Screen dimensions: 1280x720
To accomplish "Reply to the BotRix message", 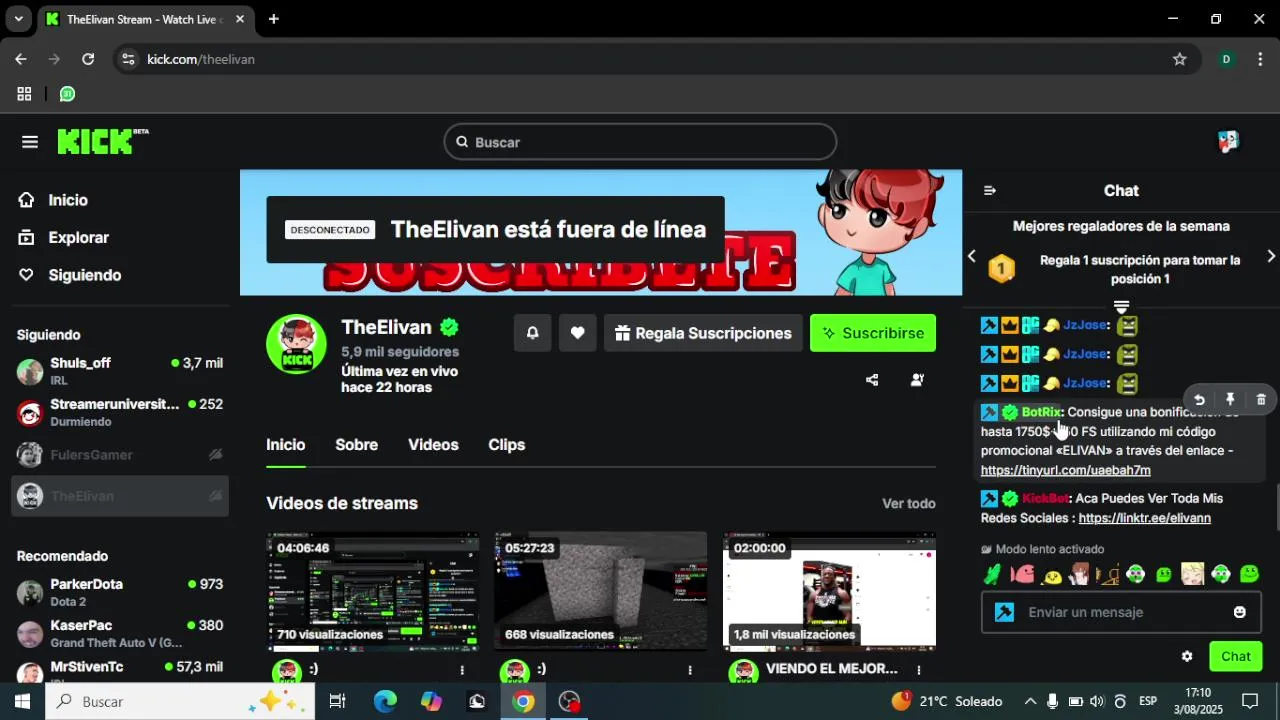I will click(1199, 399).
